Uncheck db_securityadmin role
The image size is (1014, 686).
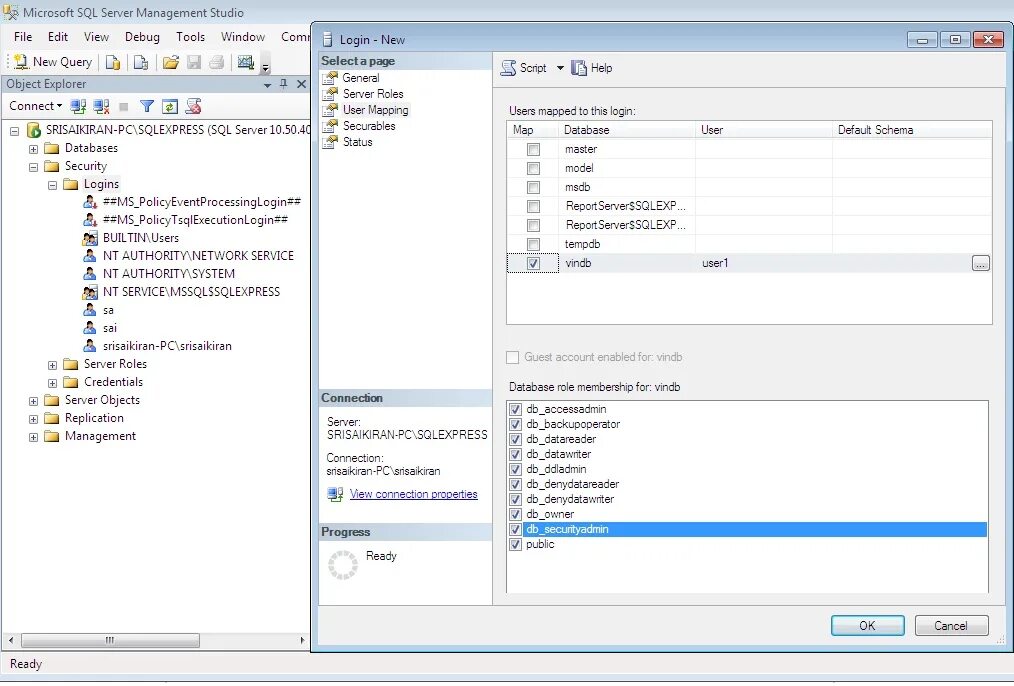coord(515,530)
